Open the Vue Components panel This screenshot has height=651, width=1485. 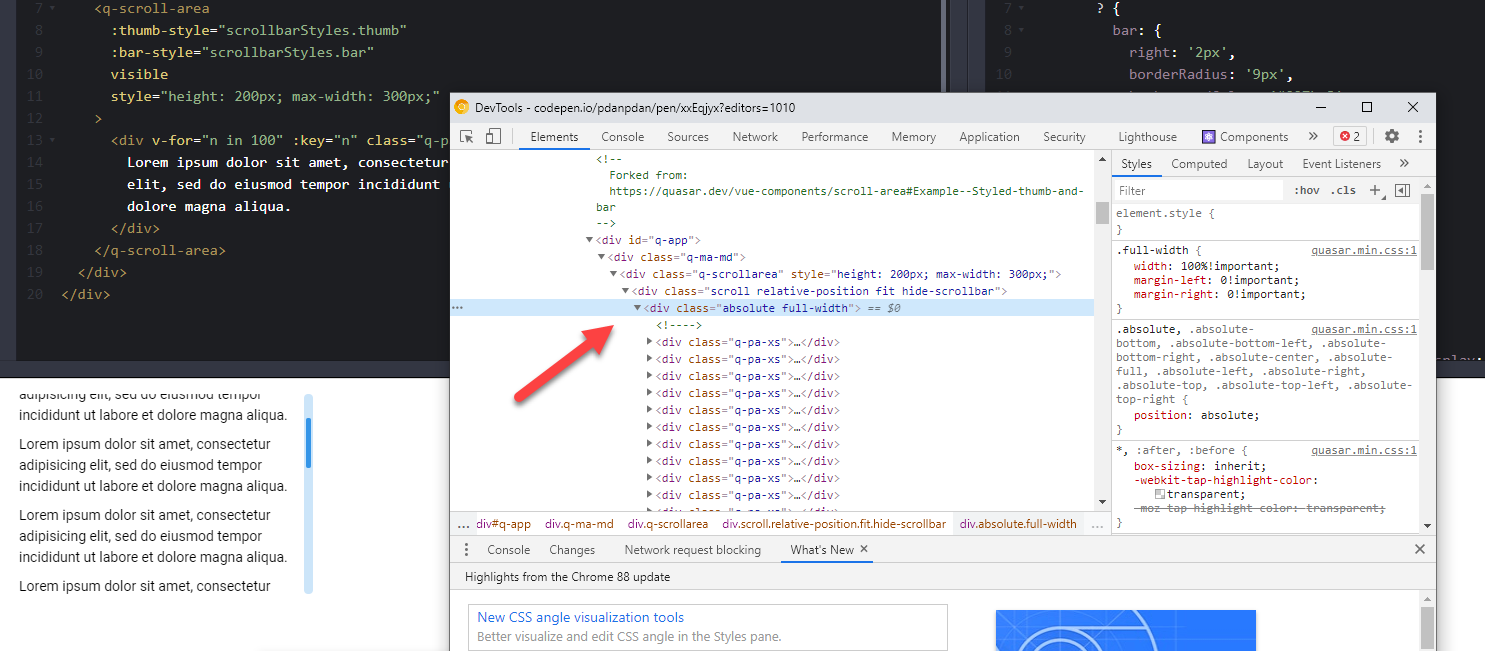point(1245,136)
